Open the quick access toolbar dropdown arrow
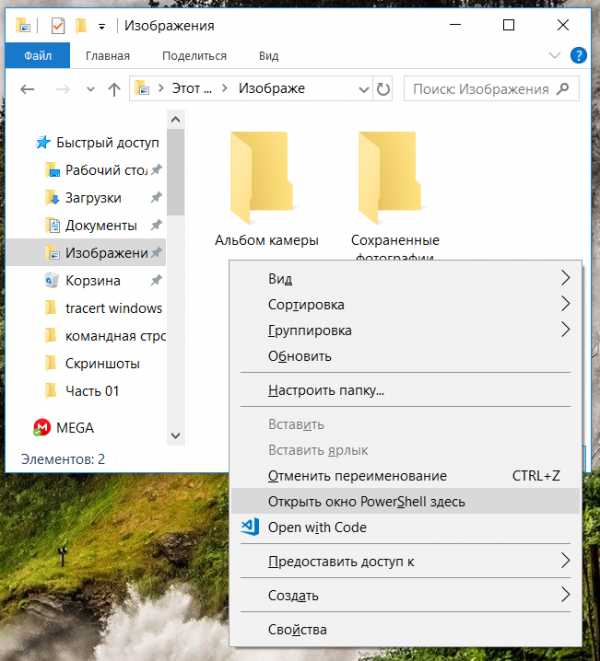 coord(102,26)
